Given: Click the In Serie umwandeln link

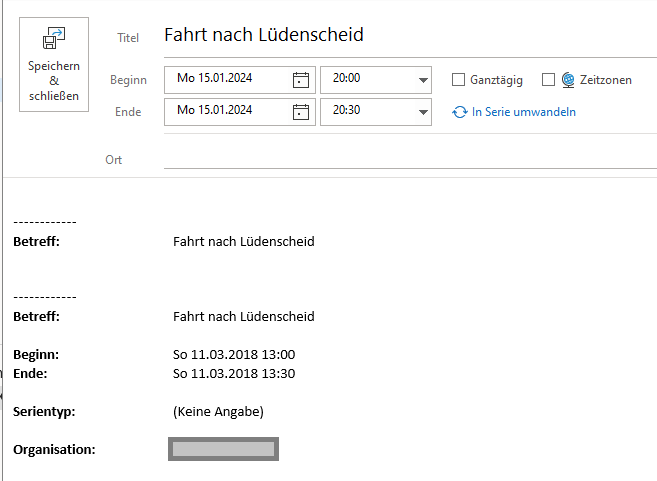Looking at the screenshot, I should pyautogui.click(x=523, y=112).
